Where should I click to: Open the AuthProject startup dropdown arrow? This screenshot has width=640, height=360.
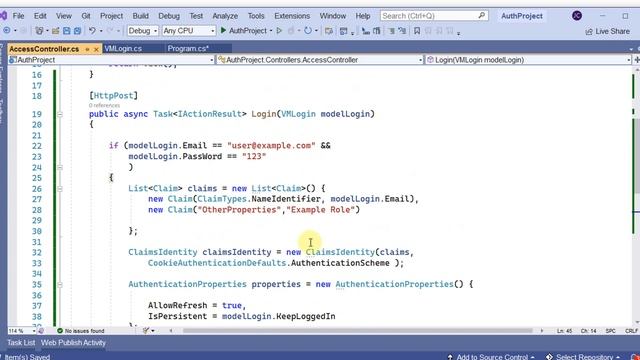pos(271,31)
